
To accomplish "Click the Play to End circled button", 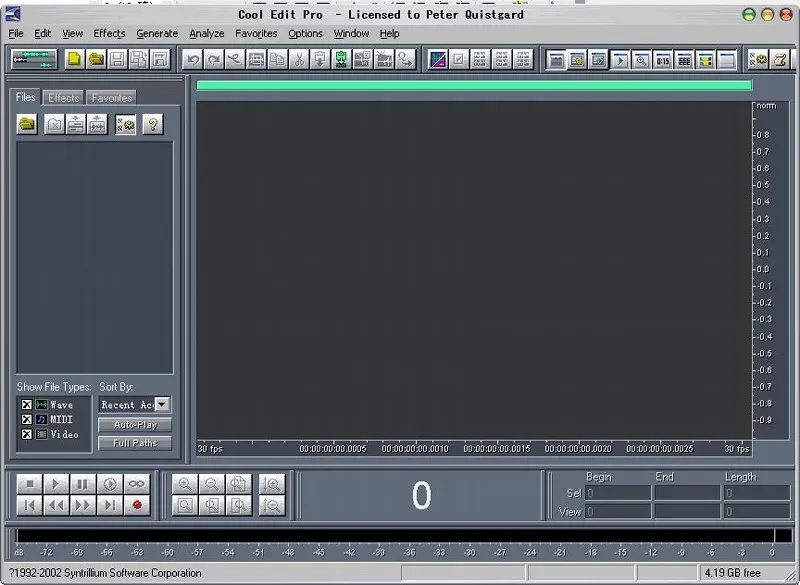I will coord(110,484).
